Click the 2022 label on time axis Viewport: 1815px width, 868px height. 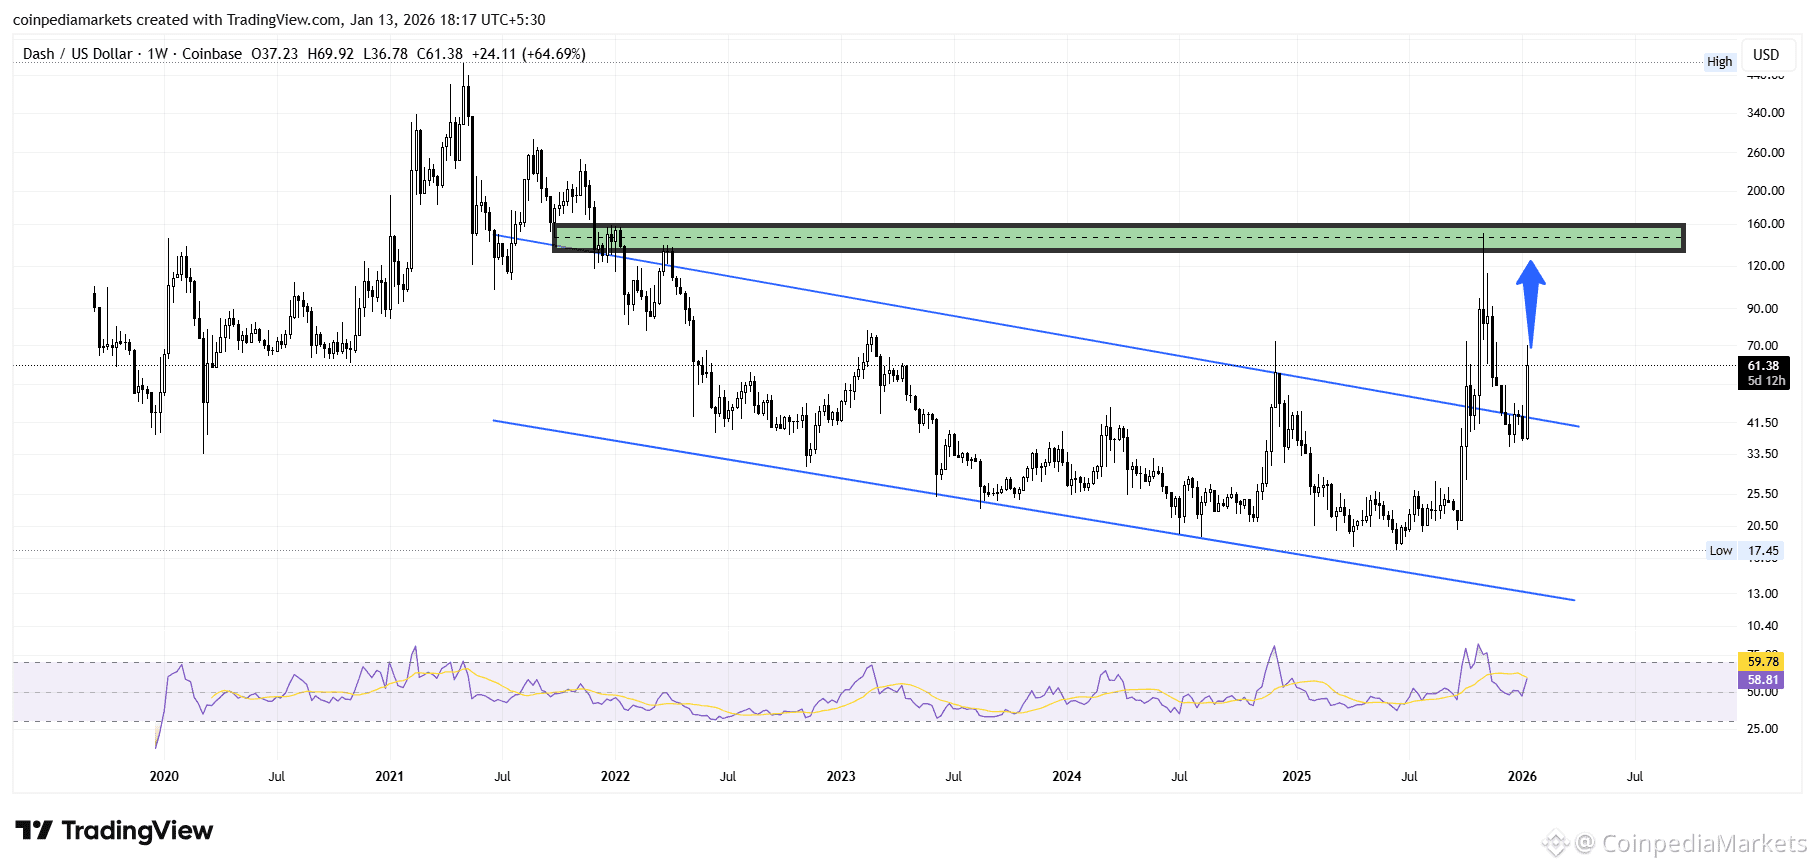point(615,777)
